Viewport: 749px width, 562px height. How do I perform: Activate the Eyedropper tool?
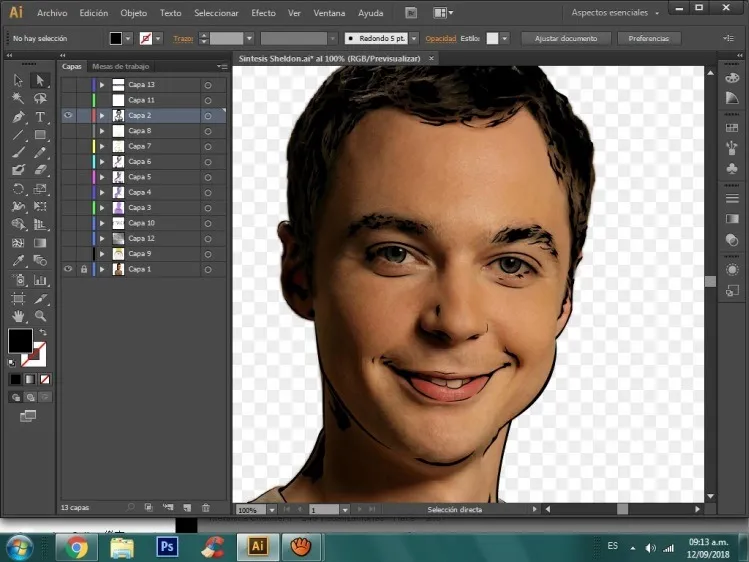pos(18,262)
